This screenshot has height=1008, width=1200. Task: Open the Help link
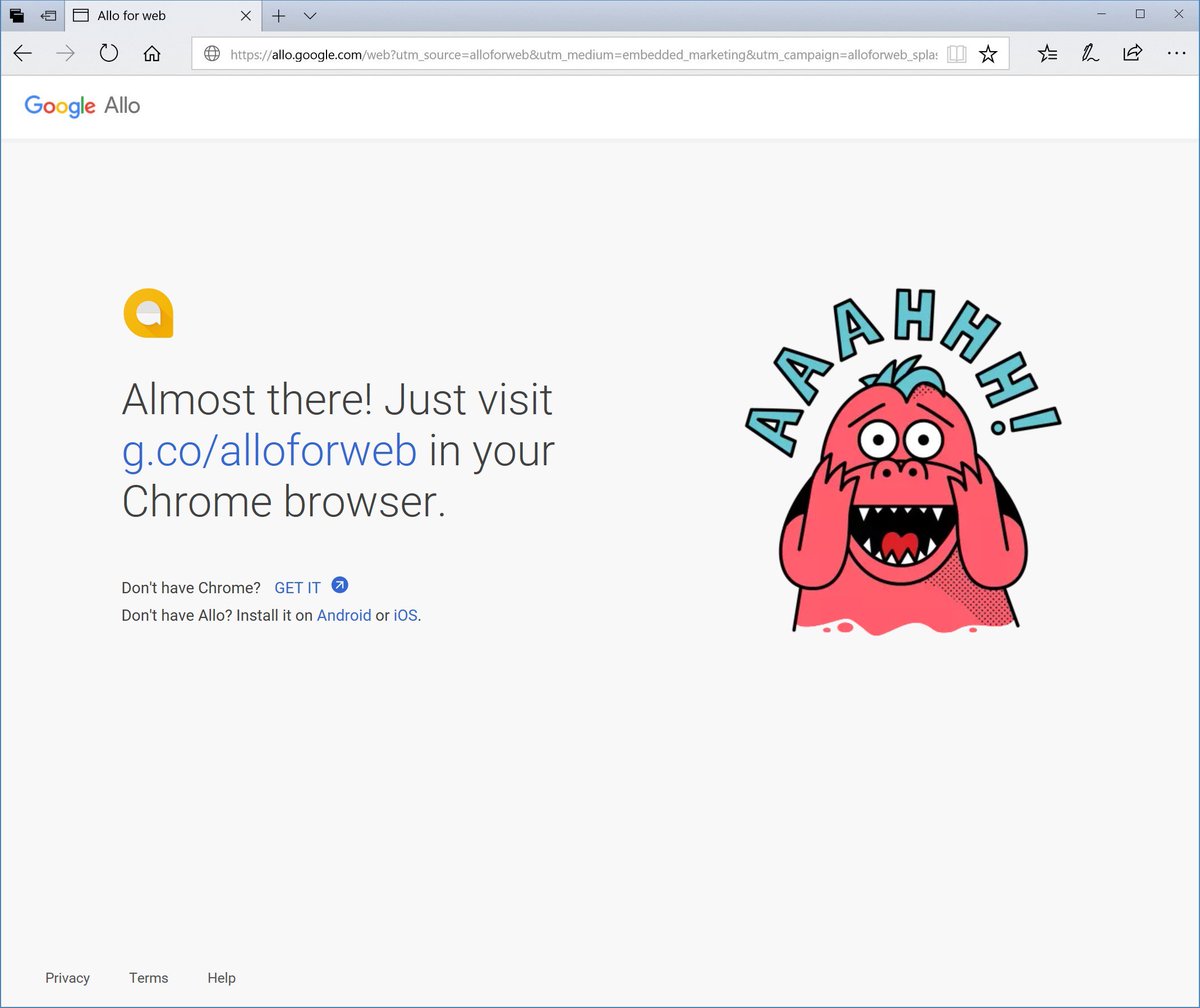[221, 978]
